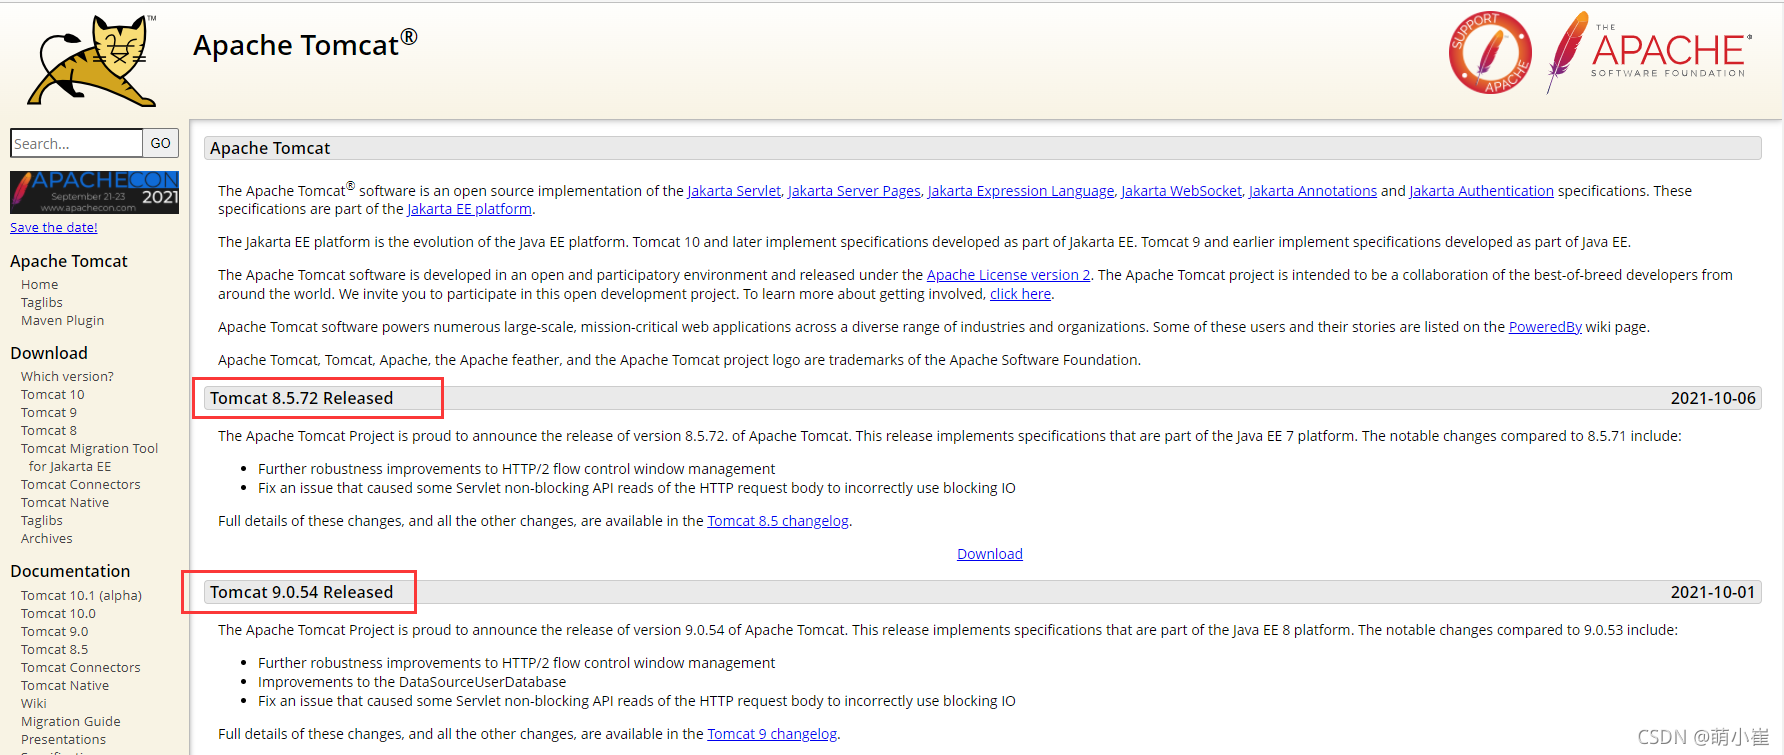Open Tomcat Migration Tool for Jakarta EE
Screen dimensions: 1784x755
pyautogui.click(x=90, y=458)
